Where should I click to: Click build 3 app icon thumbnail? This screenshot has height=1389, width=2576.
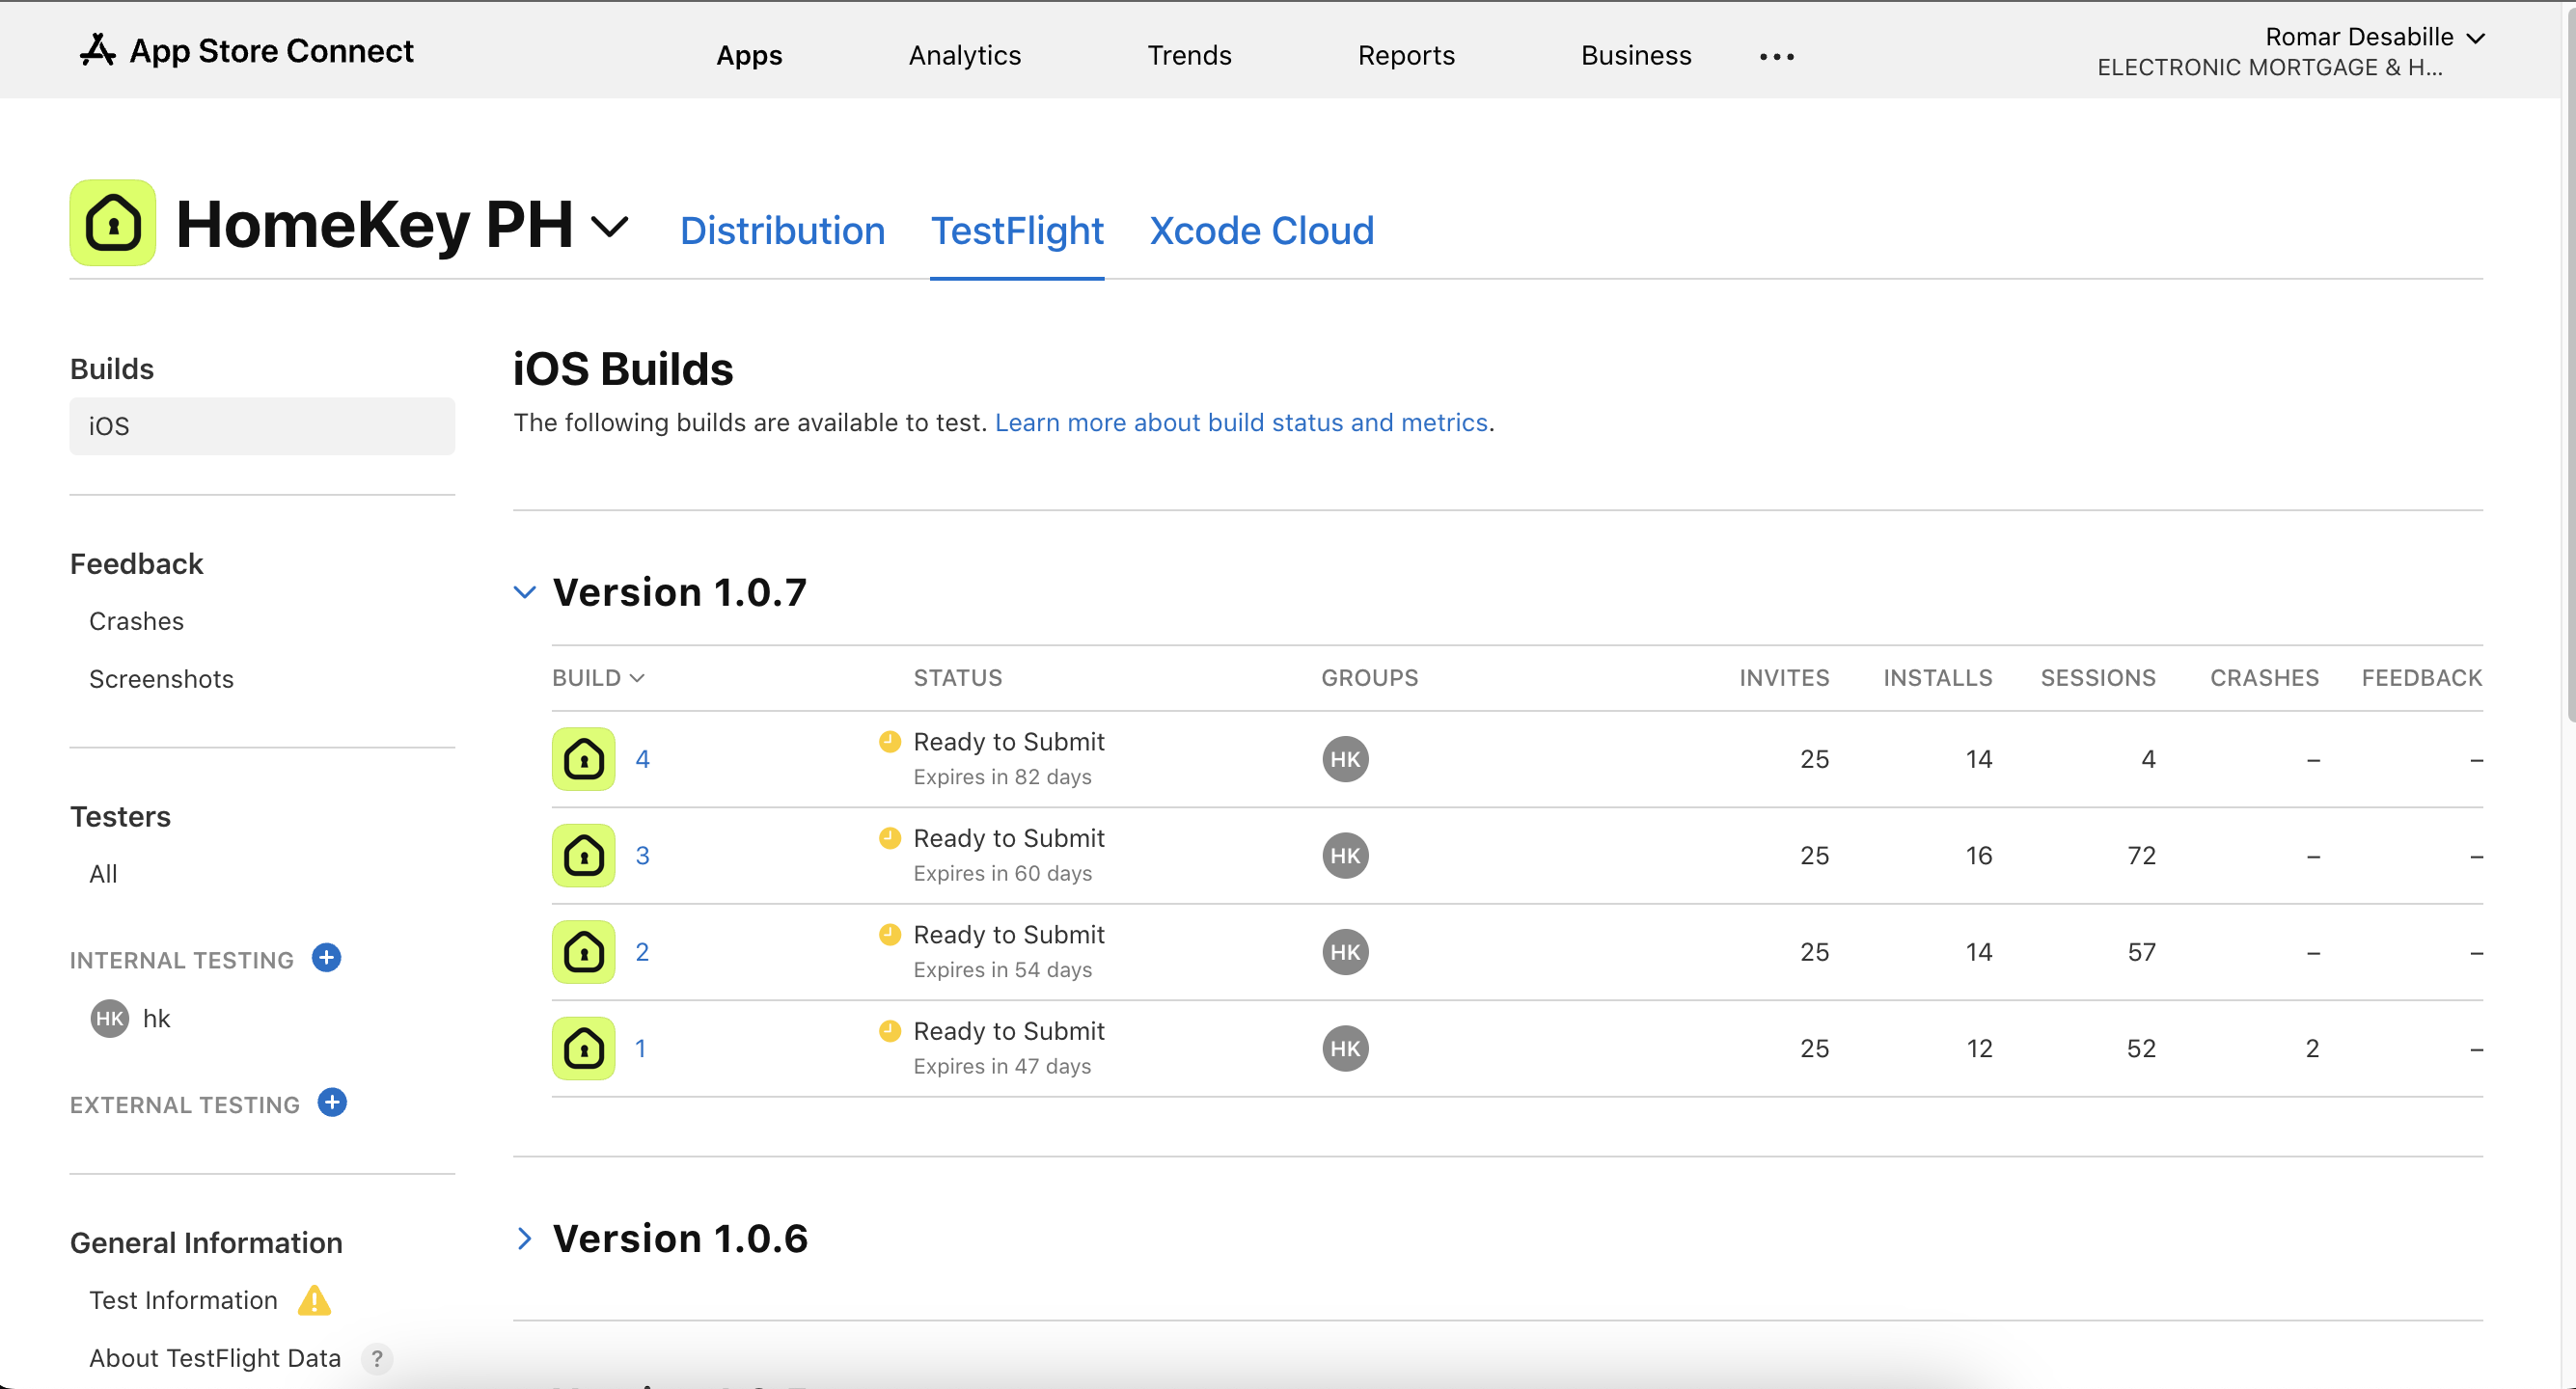point(584,855)
